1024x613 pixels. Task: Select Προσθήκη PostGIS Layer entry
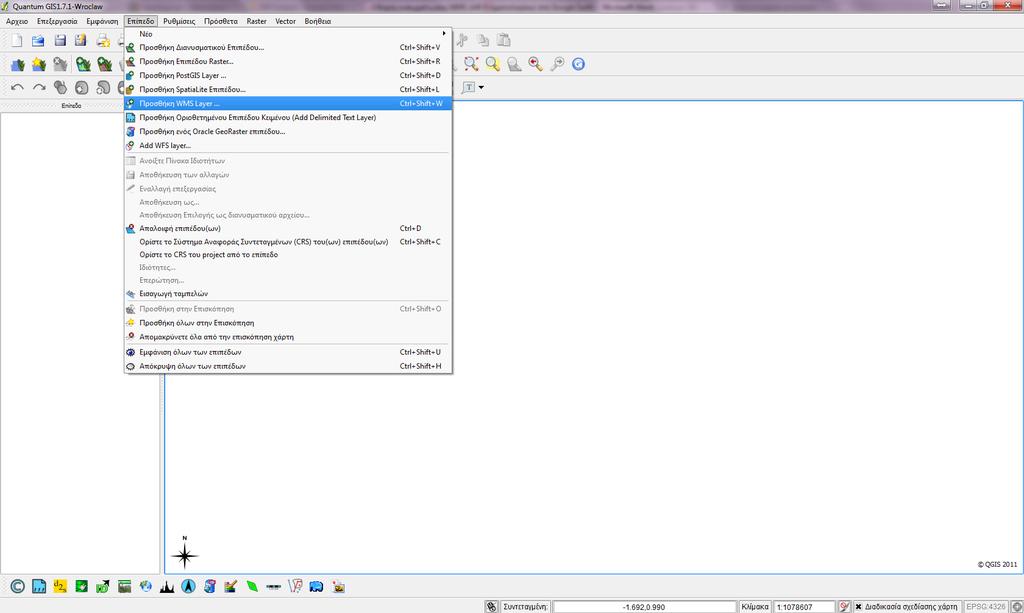288,75
